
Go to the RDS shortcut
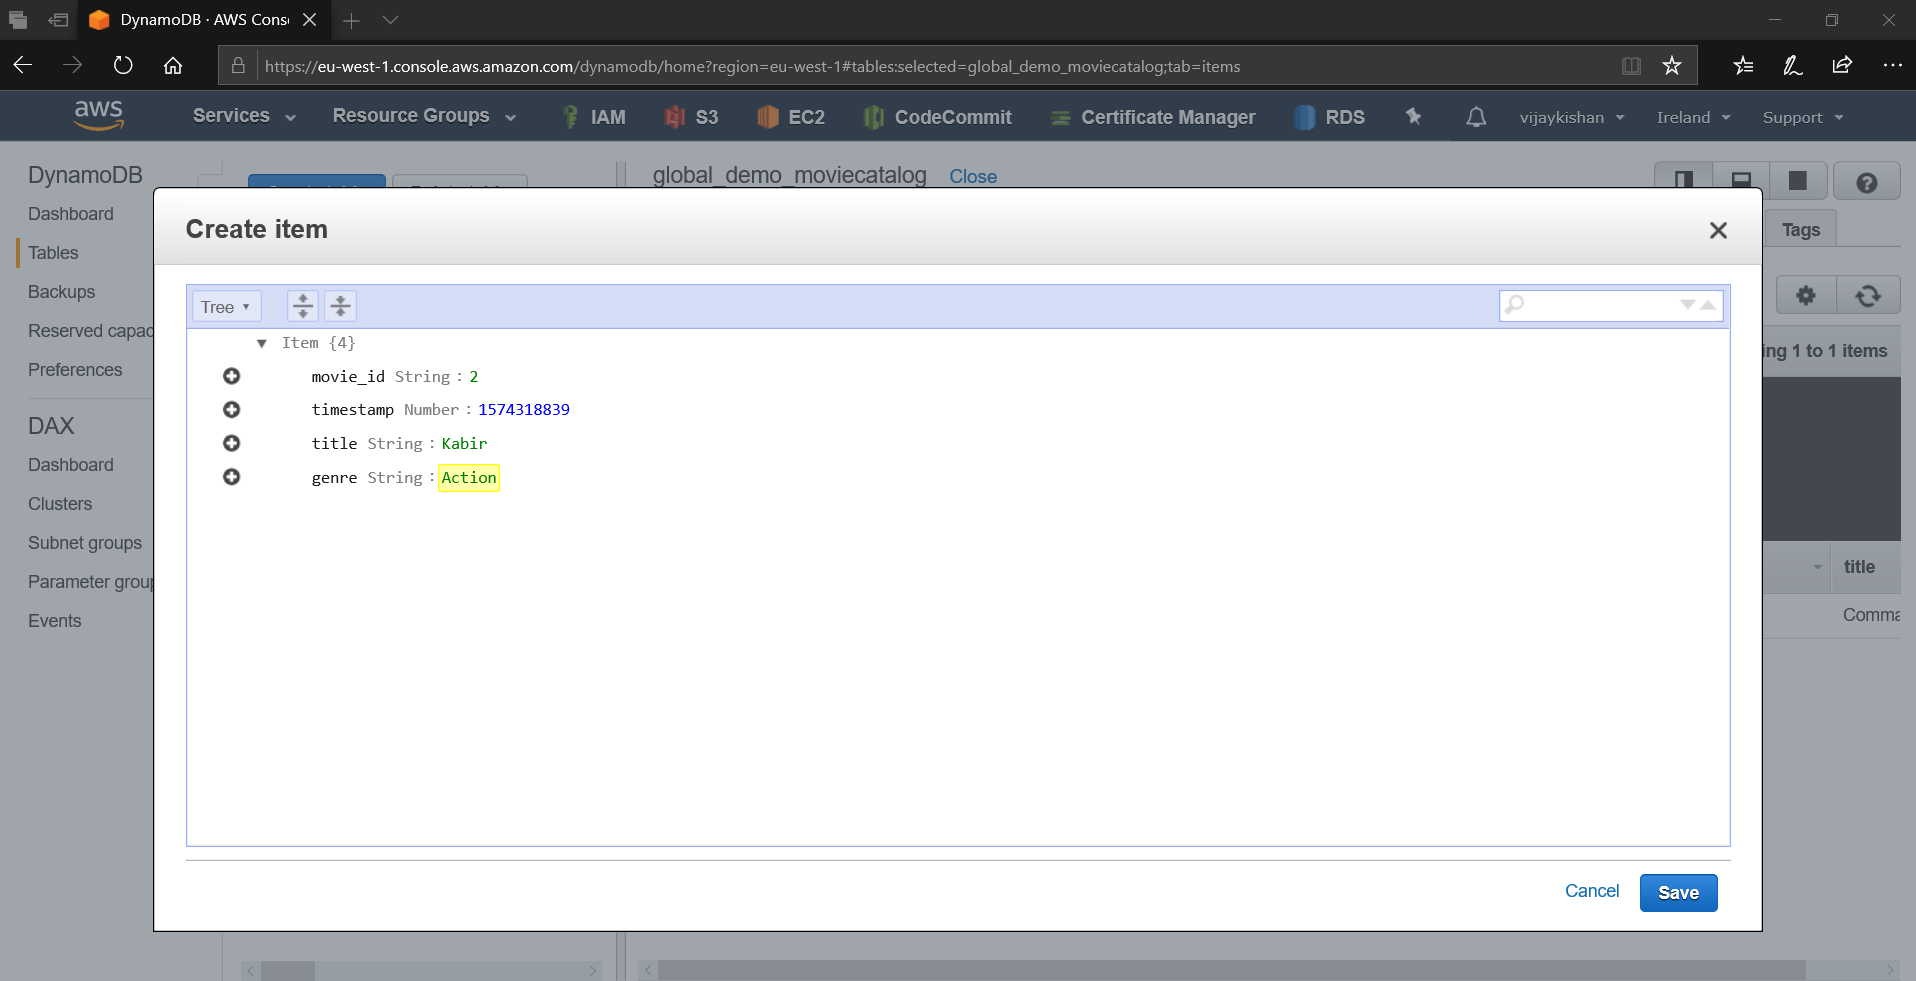(x=1329, y=117)
